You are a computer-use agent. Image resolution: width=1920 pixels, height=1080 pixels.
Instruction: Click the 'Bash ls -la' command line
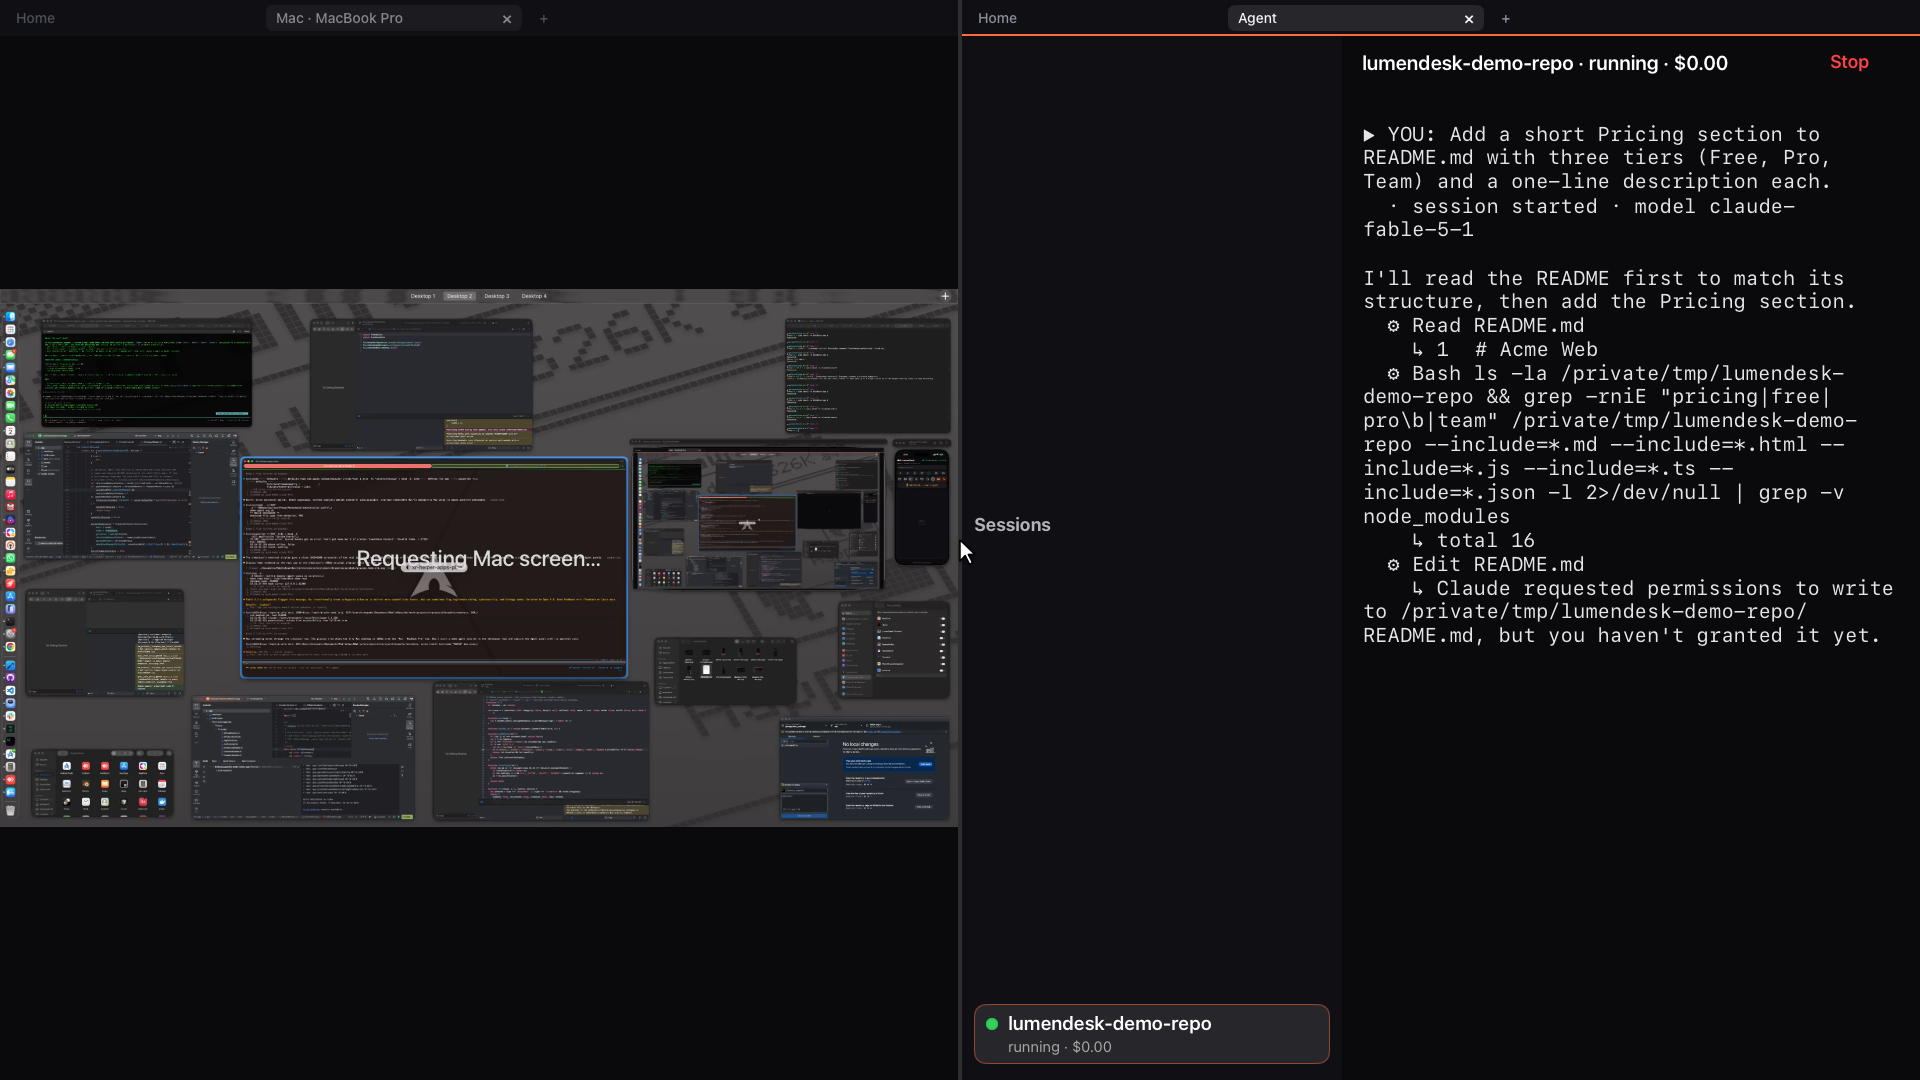click(x=1610, y=445)
